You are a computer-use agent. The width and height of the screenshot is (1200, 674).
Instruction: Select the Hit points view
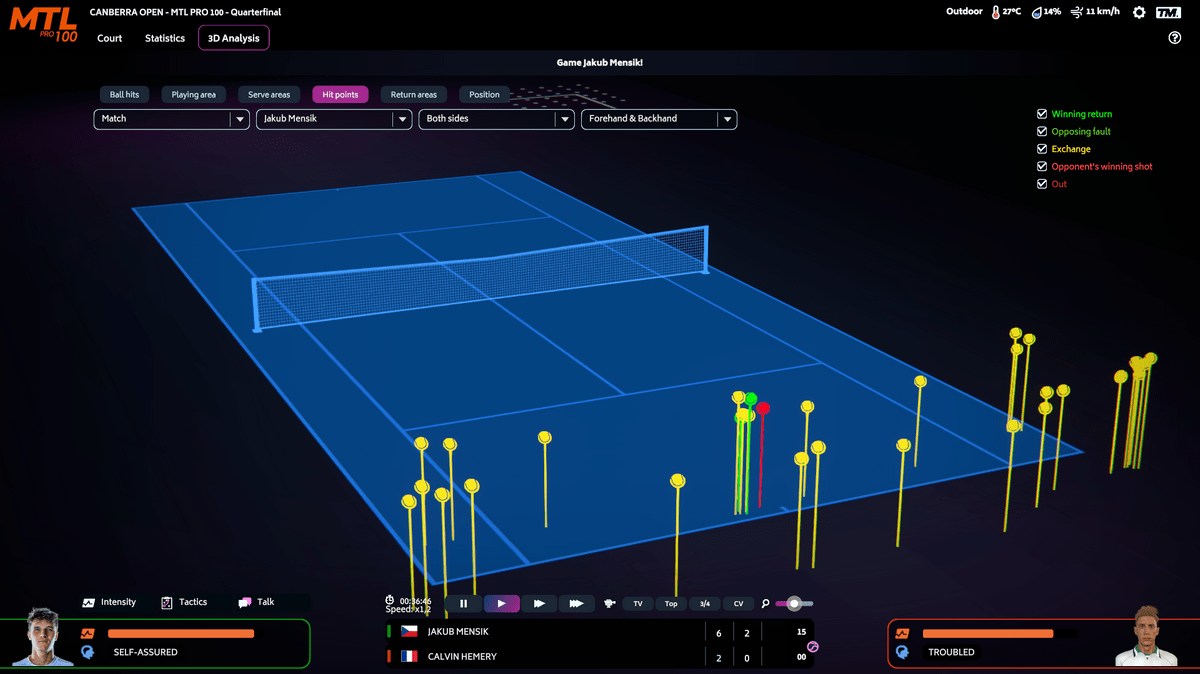pos(340,94)
